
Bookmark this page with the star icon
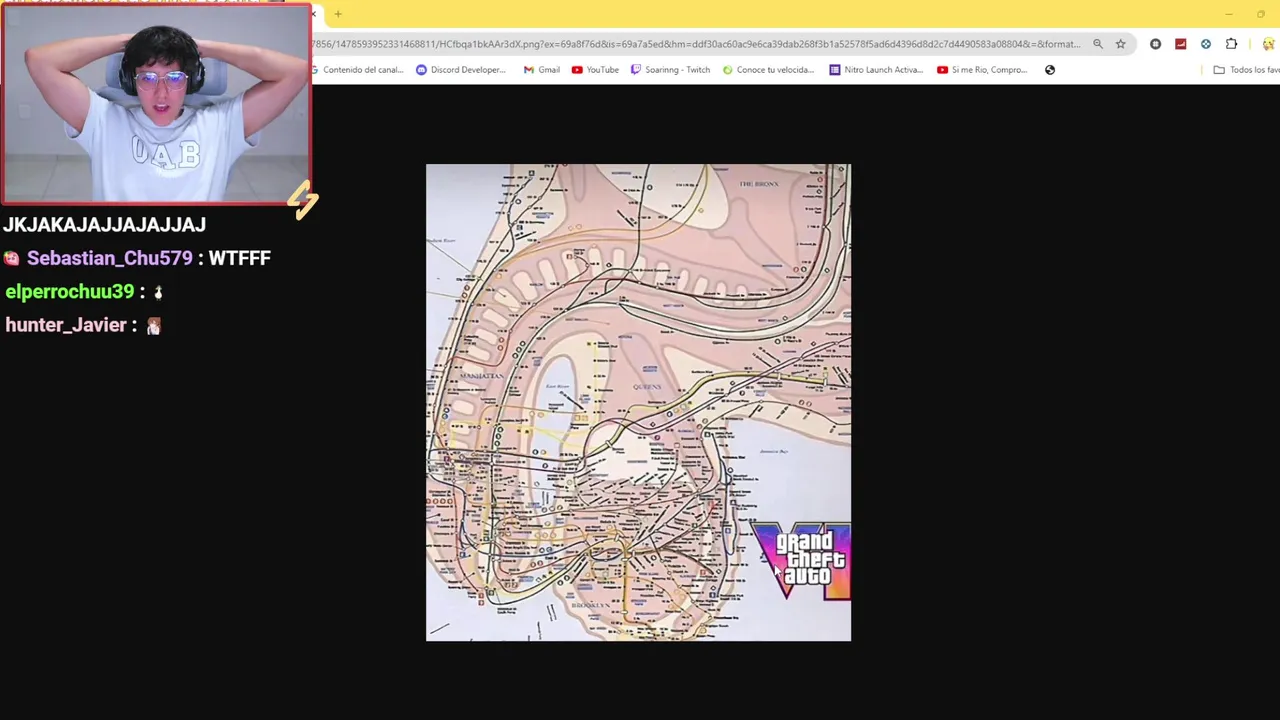point(1121,44)
